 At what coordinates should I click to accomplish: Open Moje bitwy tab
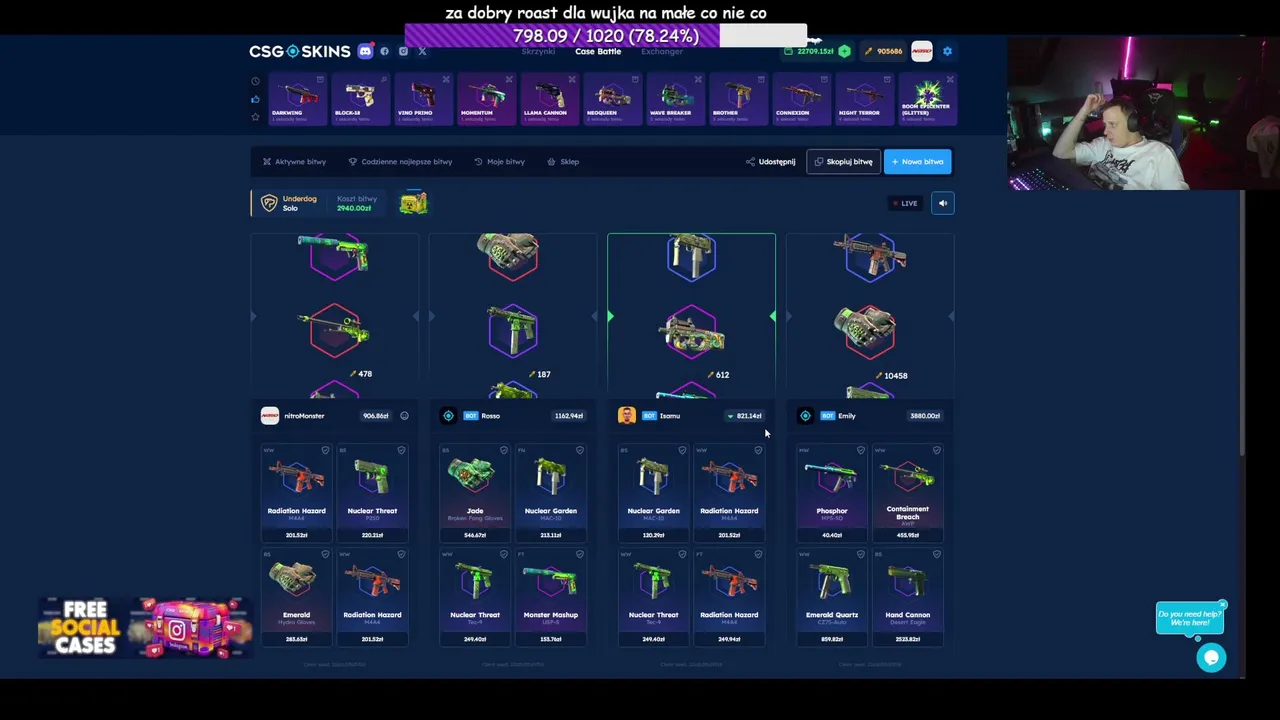tap(499, 161)
